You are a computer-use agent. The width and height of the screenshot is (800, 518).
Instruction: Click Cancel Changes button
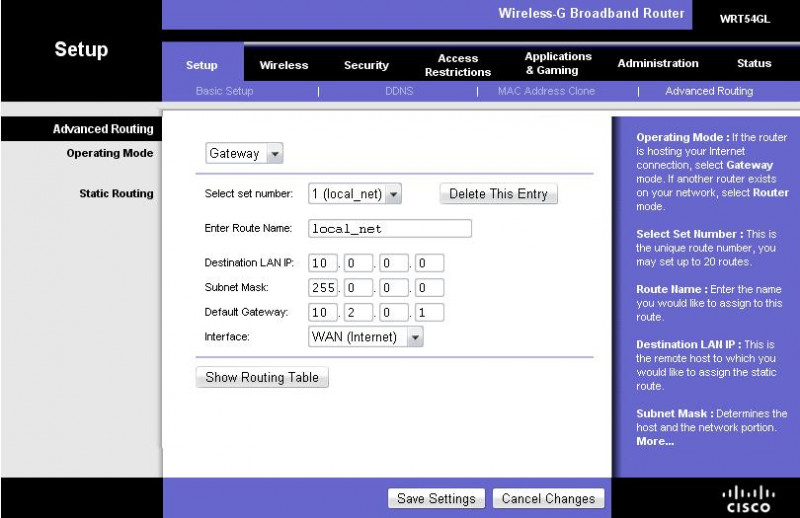point(548,499)
